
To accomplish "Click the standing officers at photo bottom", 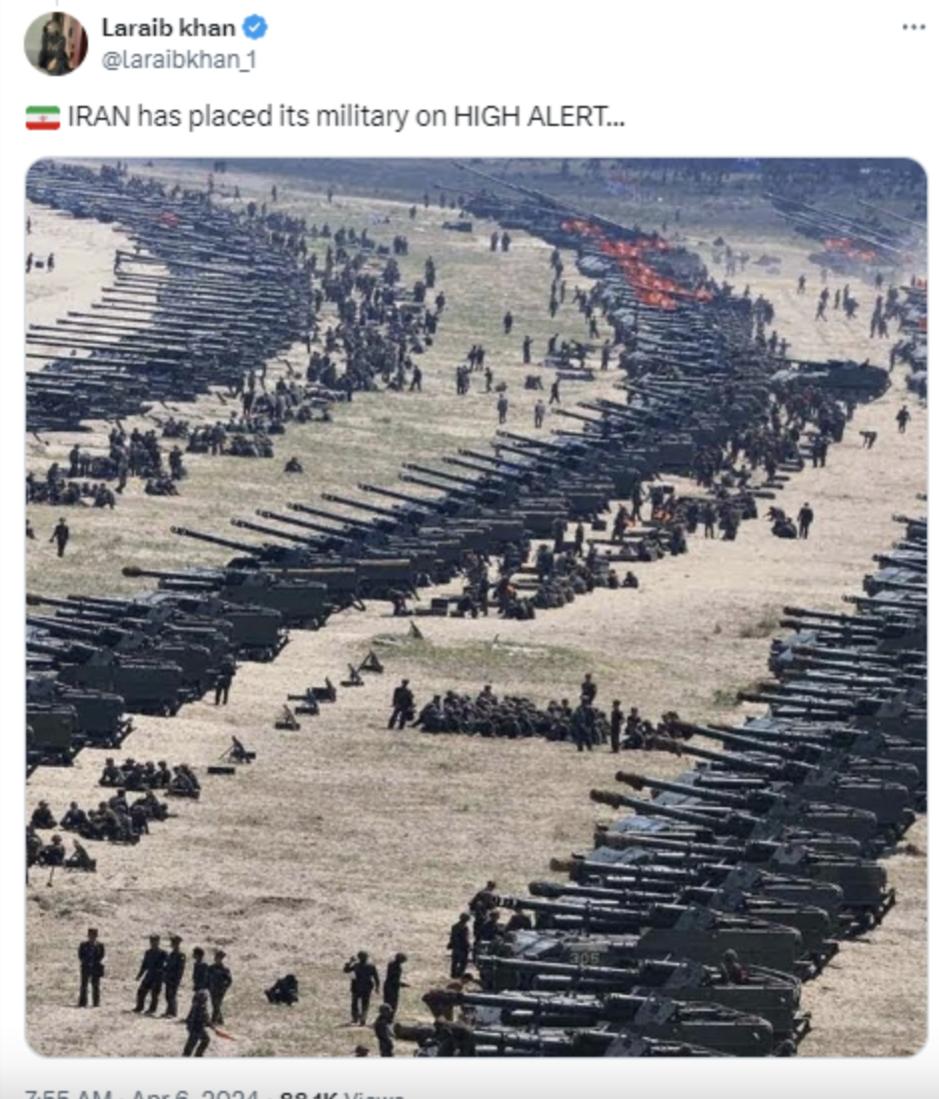I will pos(156,972).
